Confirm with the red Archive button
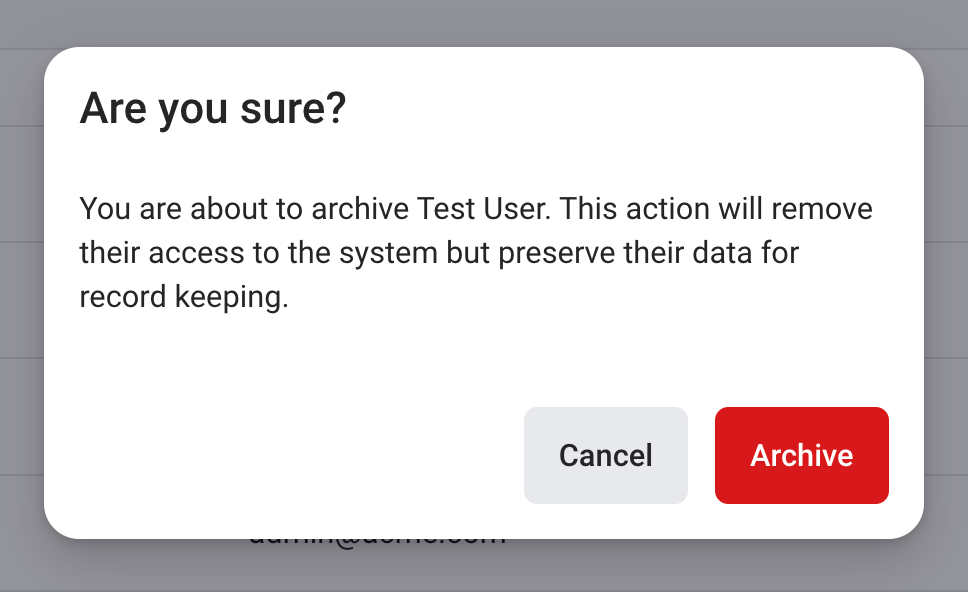This screenshot has height=592, width=968. point(801,455)
